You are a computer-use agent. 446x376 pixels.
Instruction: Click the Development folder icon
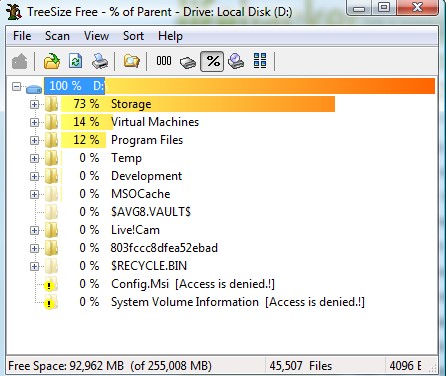tap(51, 176)
